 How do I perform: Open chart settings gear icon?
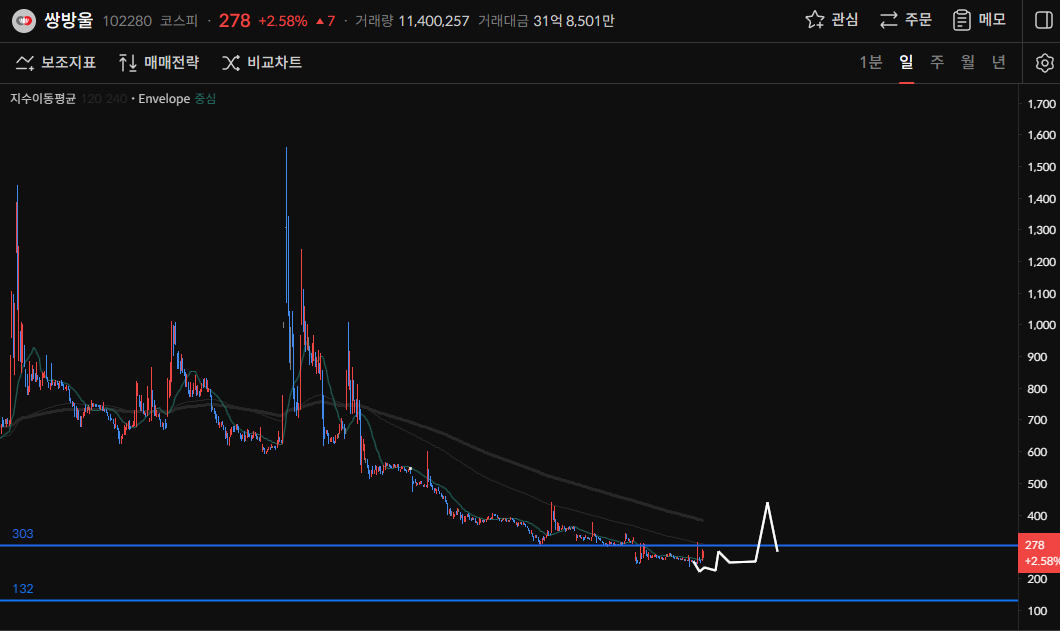click(1044, 63)
